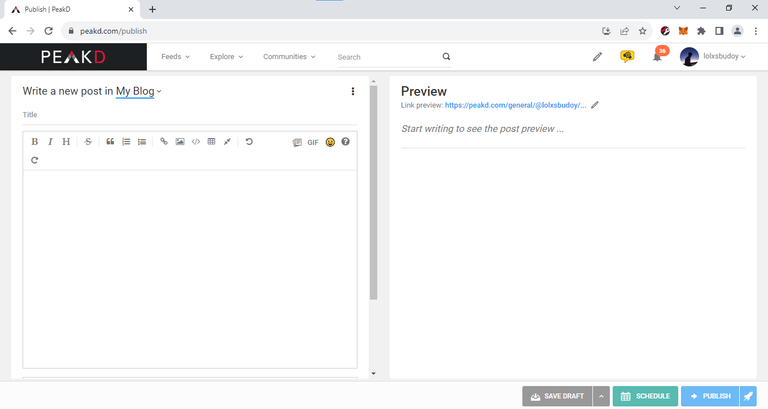Undo the last edit in editor
This screenshot has height=409, width=768.
point(249,142)
